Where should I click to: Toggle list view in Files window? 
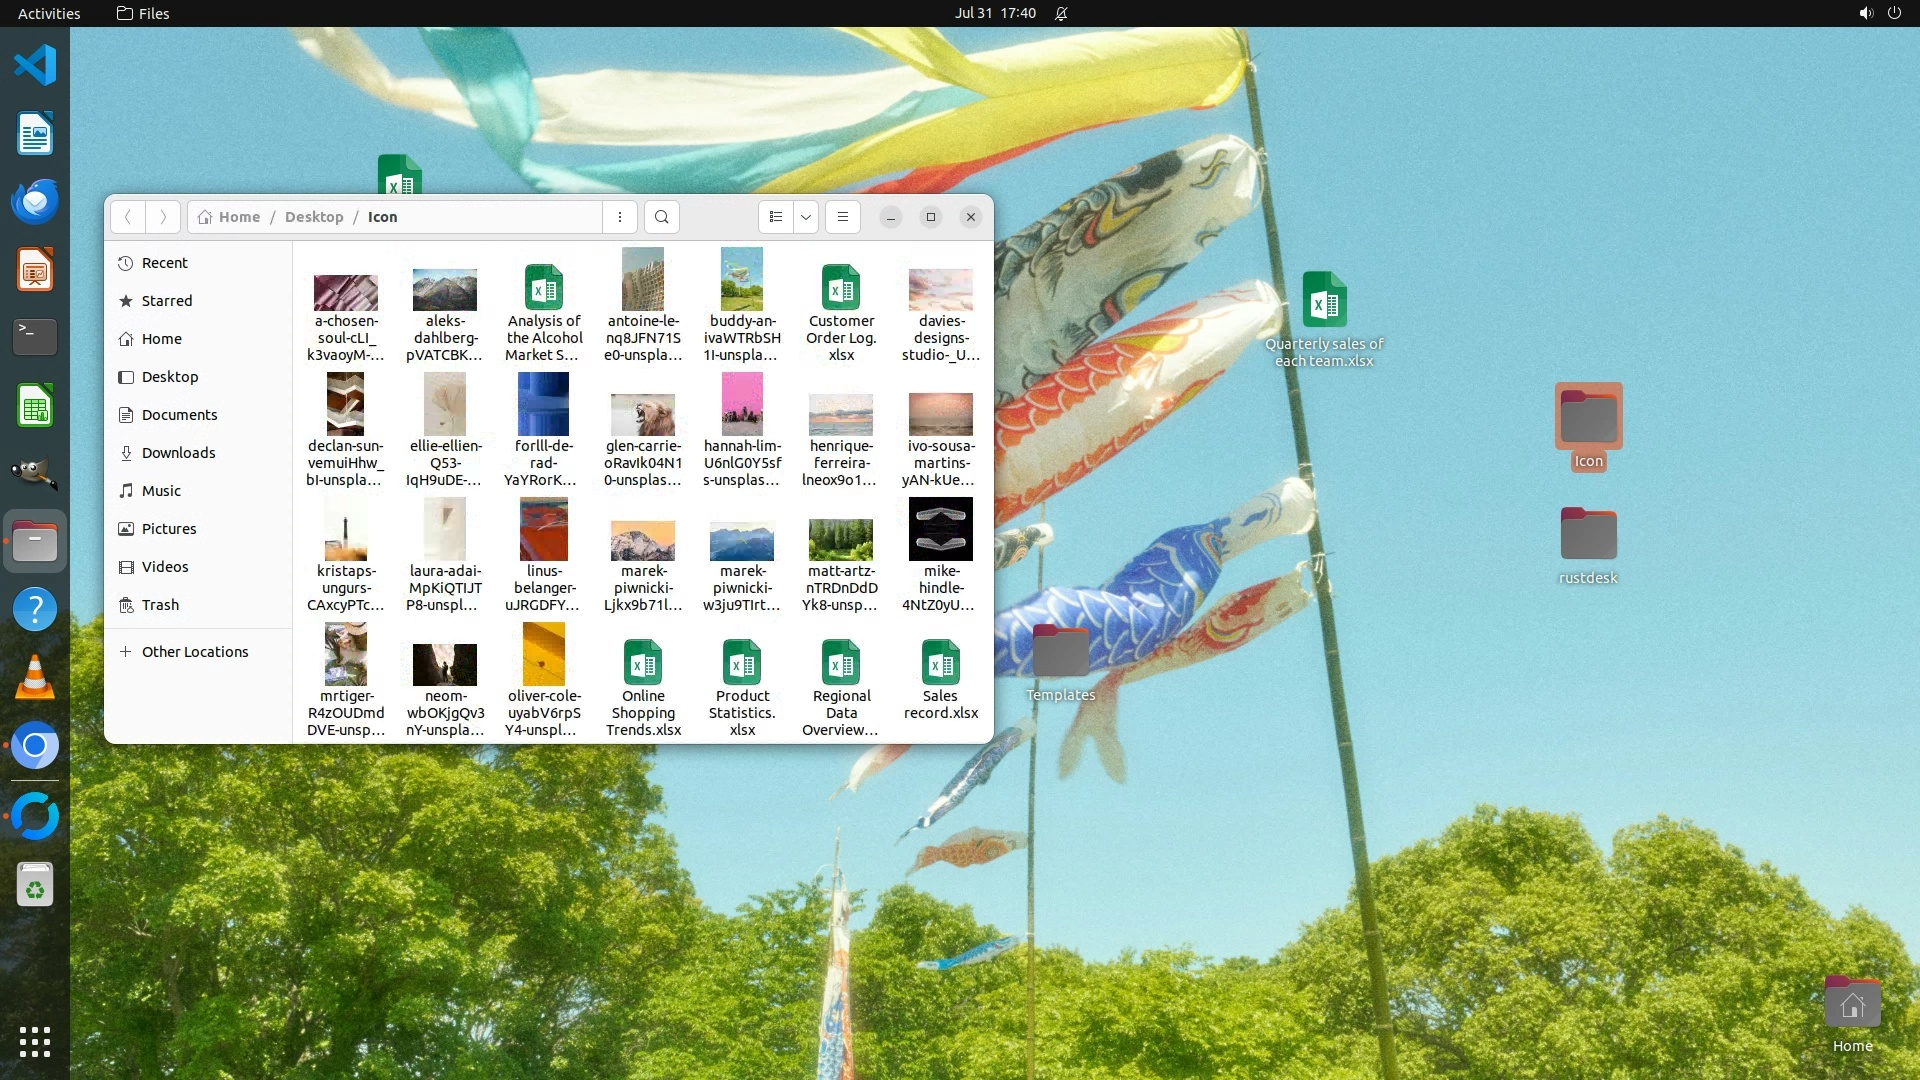coord(776,217)
